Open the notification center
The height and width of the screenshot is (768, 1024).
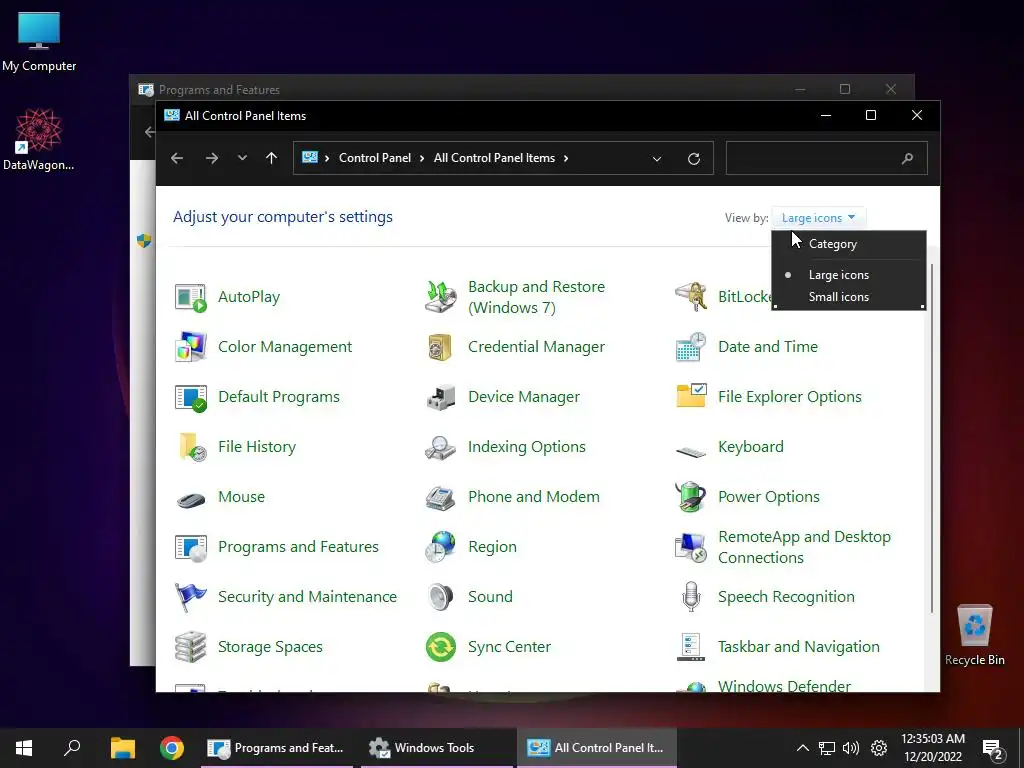pos(993,749)
